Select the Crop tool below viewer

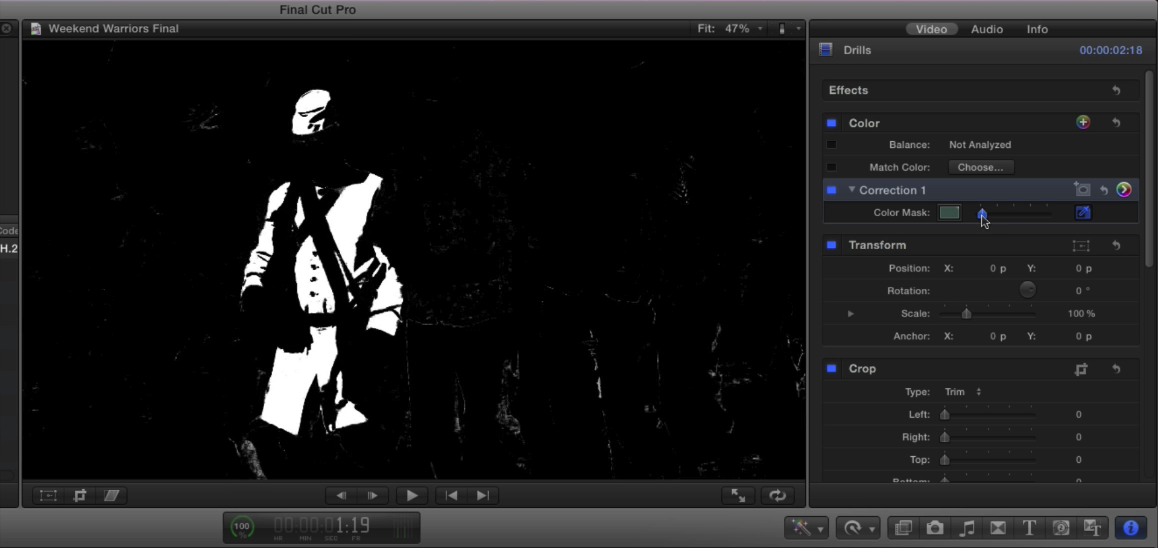80,496
